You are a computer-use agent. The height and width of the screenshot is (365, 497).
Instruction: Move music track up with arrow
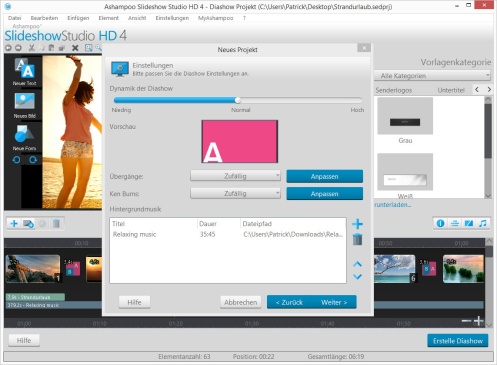pyautogui.click(x=357, y=264)
